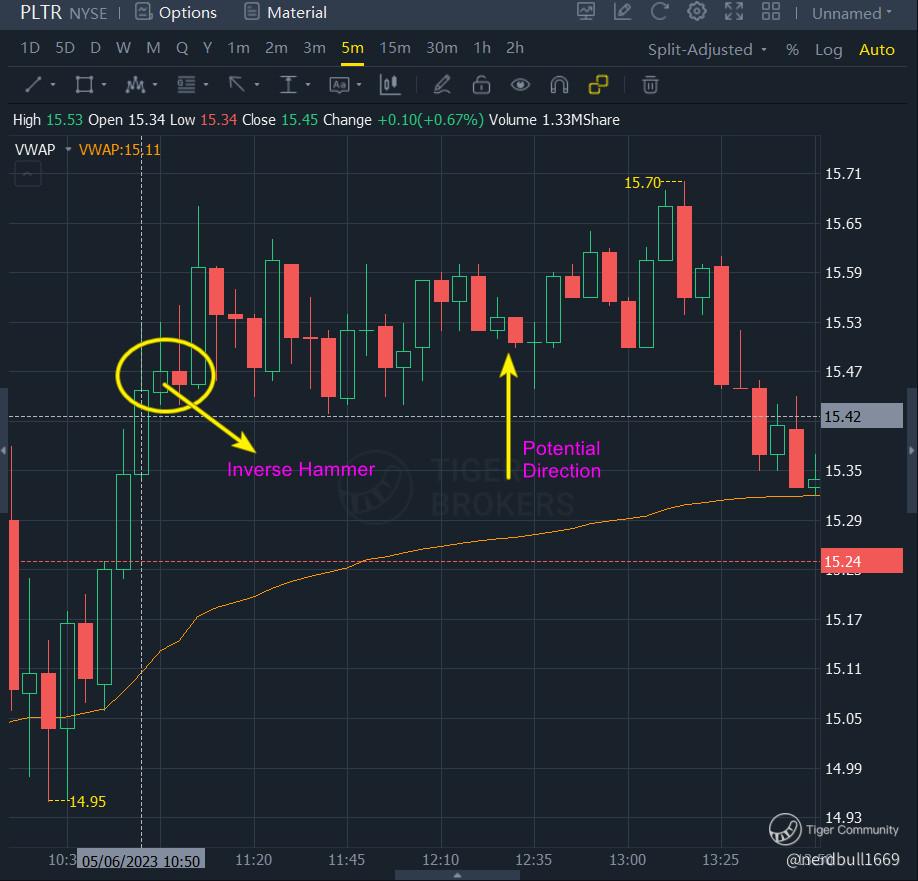
Task: Refresh the chart with the reload icon
Action: coord(659,12)
